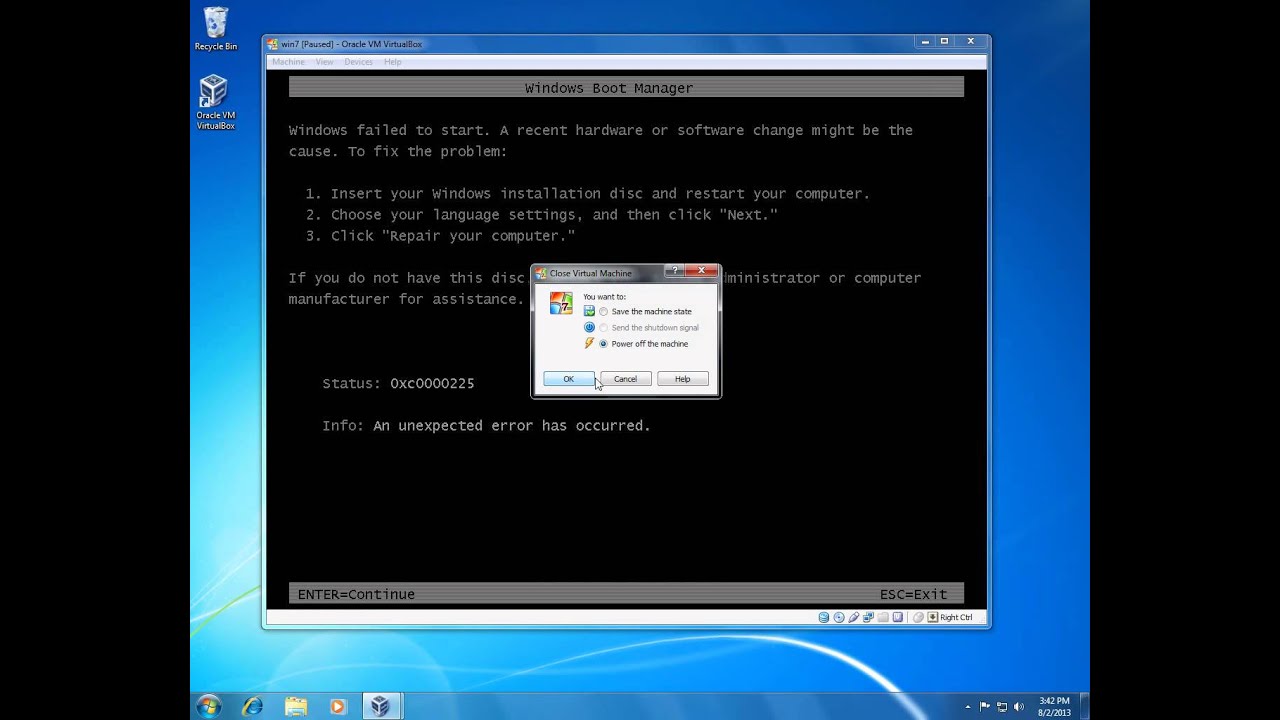Maximize the win7 VirtualBox window
The height and width of the screenshot is (720, 1280).
[x=944, y=41]
